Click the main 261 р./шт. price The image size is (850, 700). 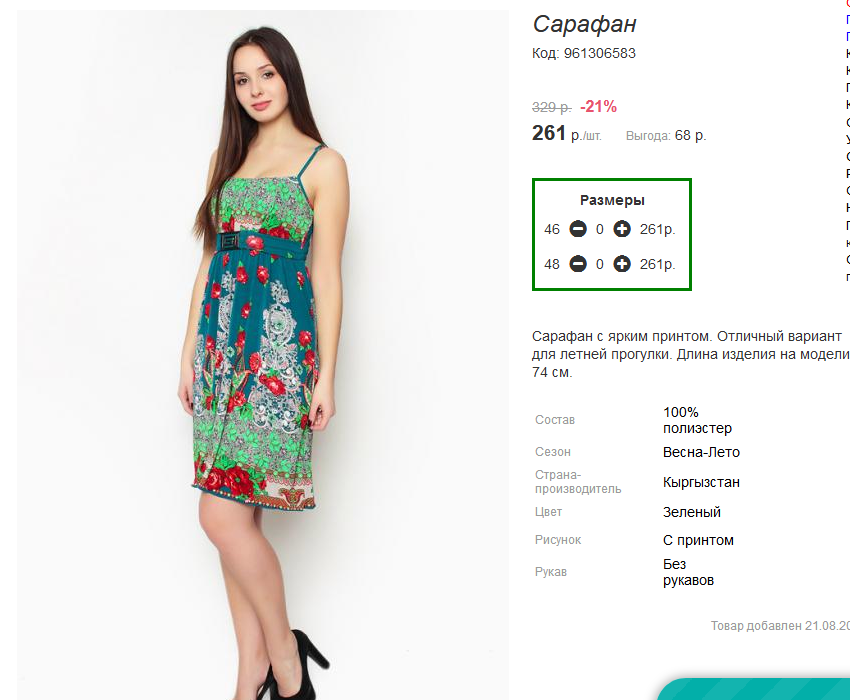click(x=566, y=133)
